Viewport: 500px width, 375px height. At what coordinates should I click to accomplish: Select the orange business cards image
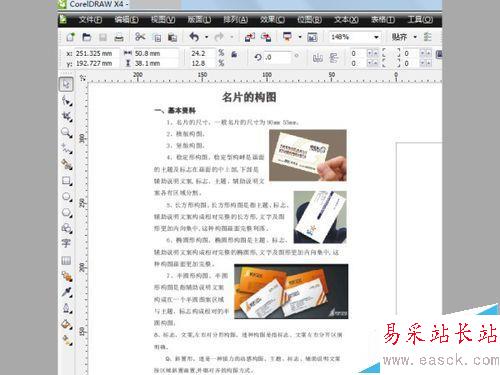tap(291, 291)
